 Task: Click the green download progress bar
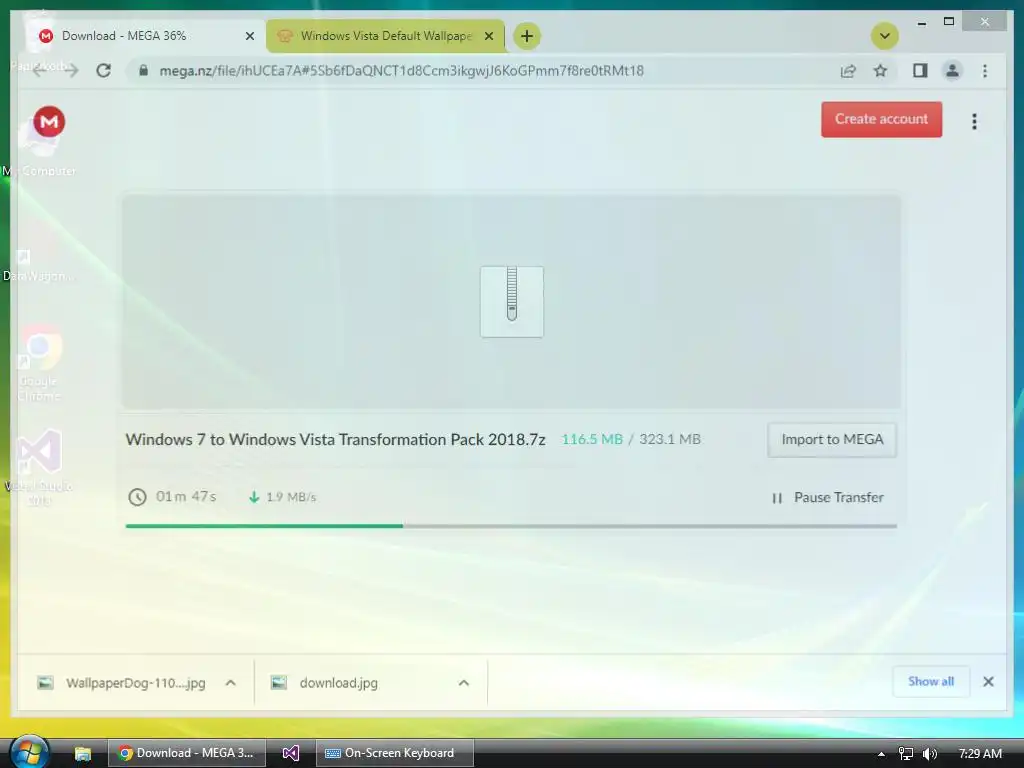pos(264,526)
